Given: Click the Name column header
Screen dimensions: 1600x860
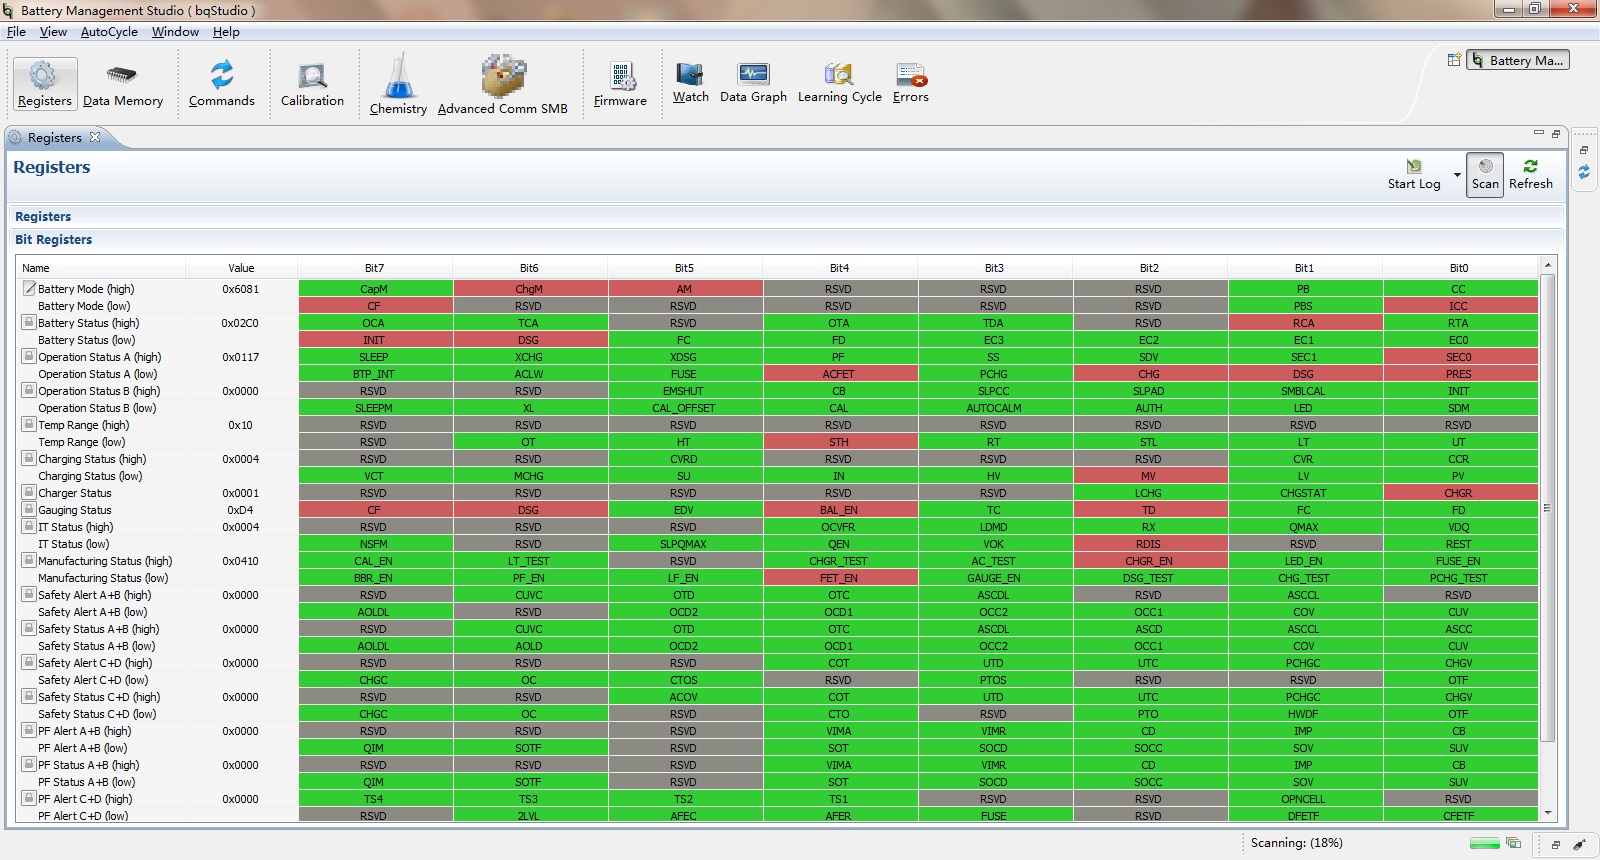Looking at the screenshot, I should coord(101,267).
